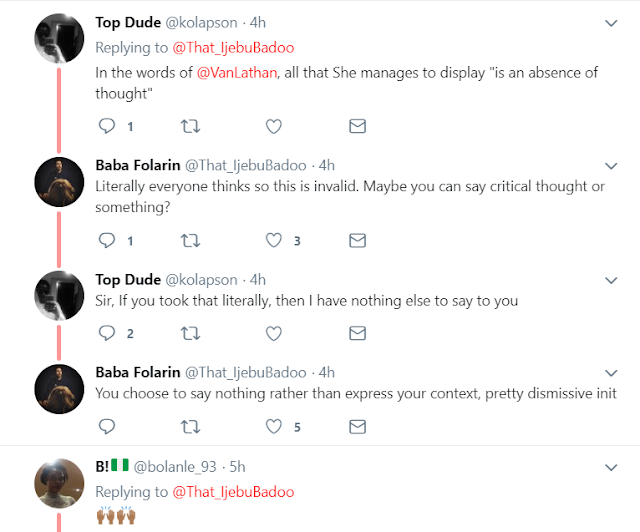Like the "Literally everyone thinks" tweet
The height and width of the screenshot is (532, 640).
(x=274, y=241)
